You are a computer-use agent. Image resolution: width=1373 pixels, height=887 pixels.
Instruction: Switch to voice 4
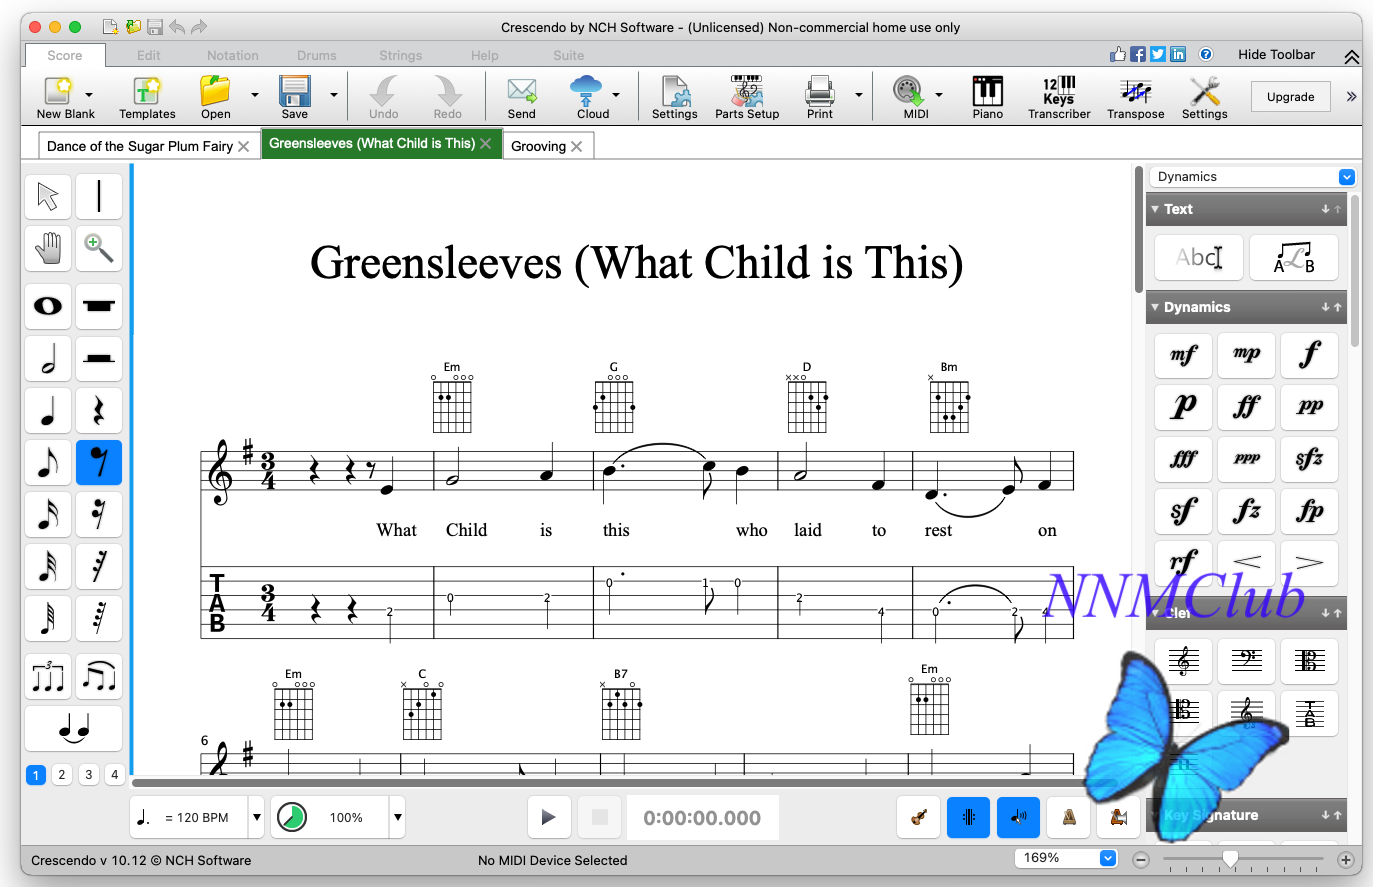pyautogui.click(x=115, y=775)
